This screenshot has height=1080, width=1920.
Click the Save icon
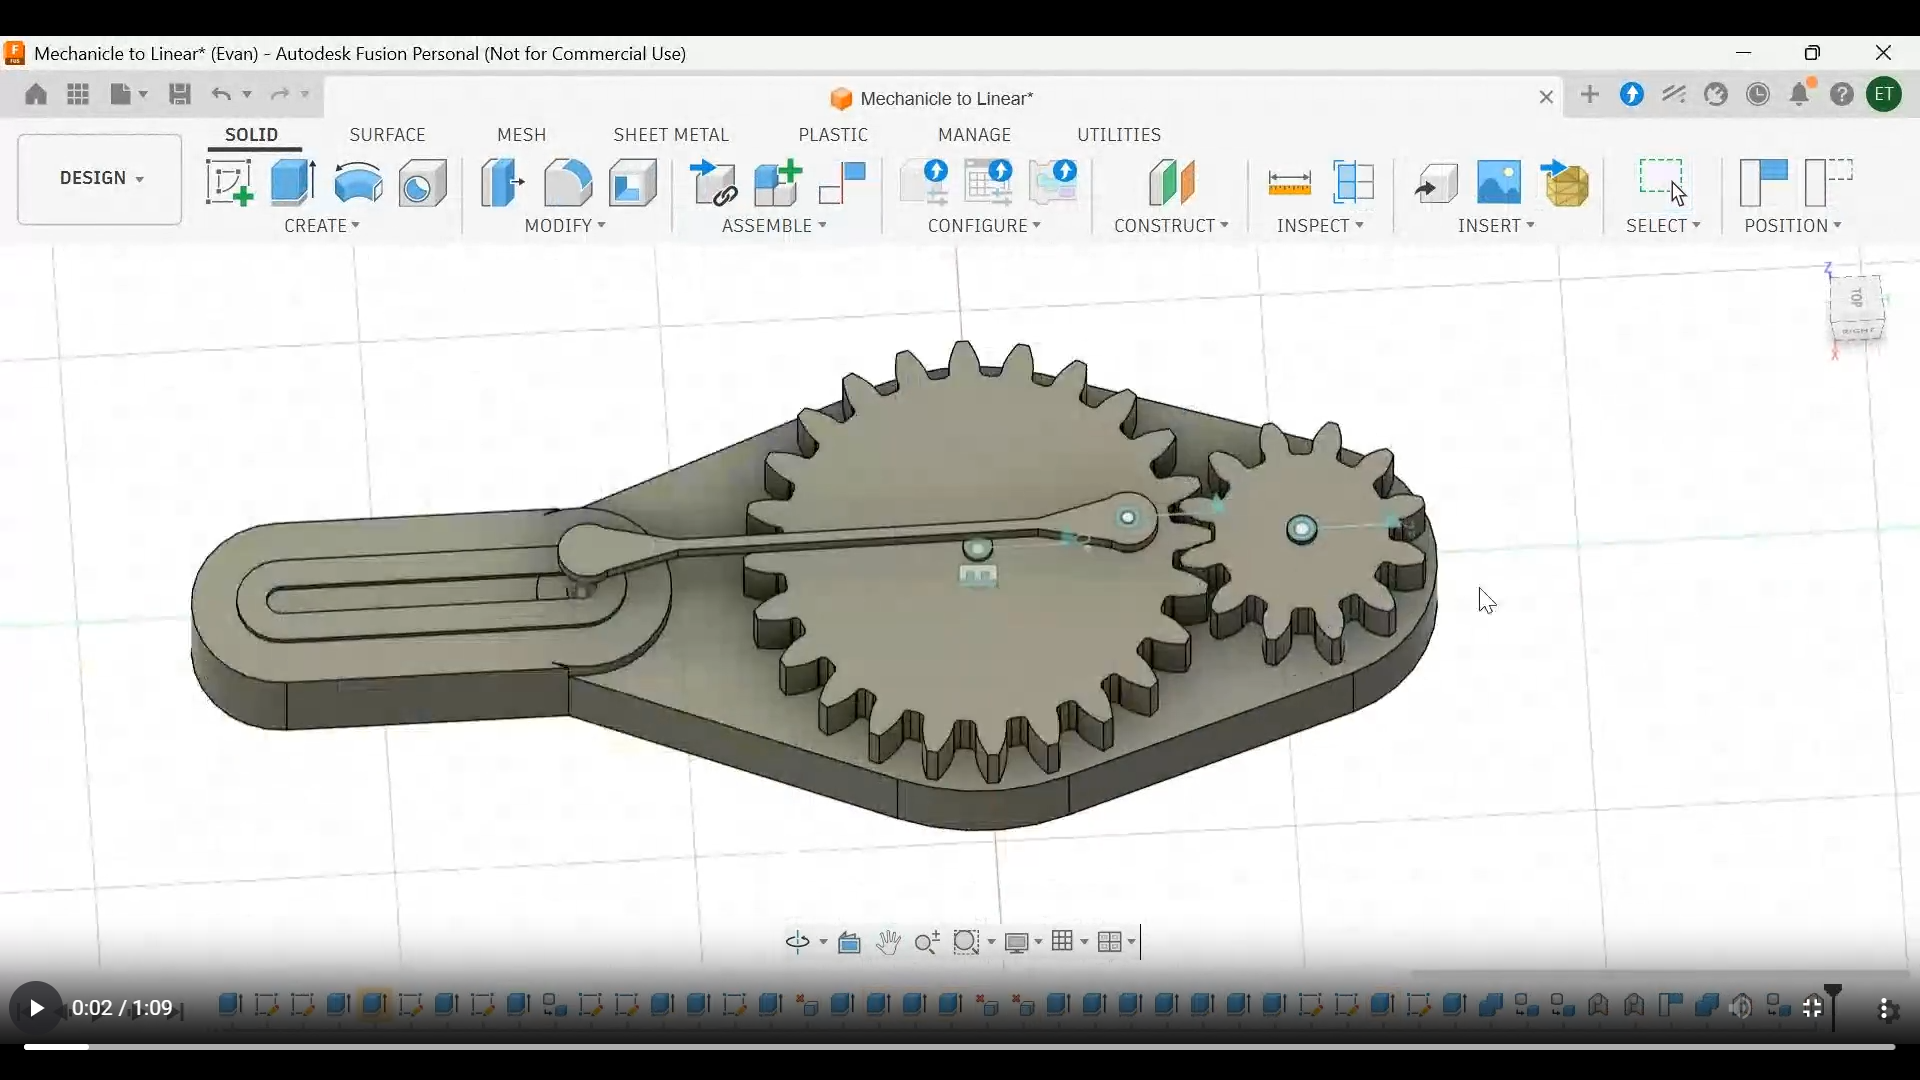[180, 94]
